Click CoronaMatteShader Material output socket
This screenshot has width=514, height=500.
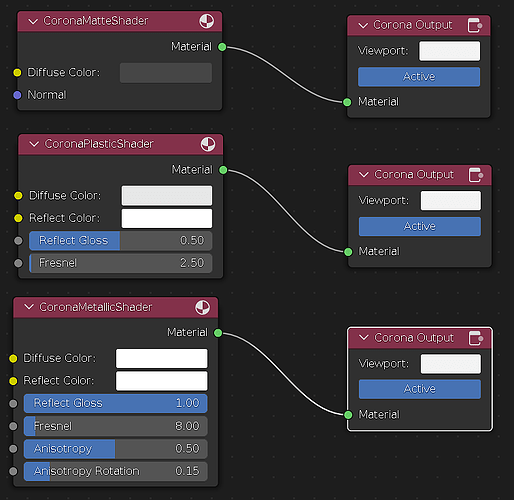click(x=222, y=47)
